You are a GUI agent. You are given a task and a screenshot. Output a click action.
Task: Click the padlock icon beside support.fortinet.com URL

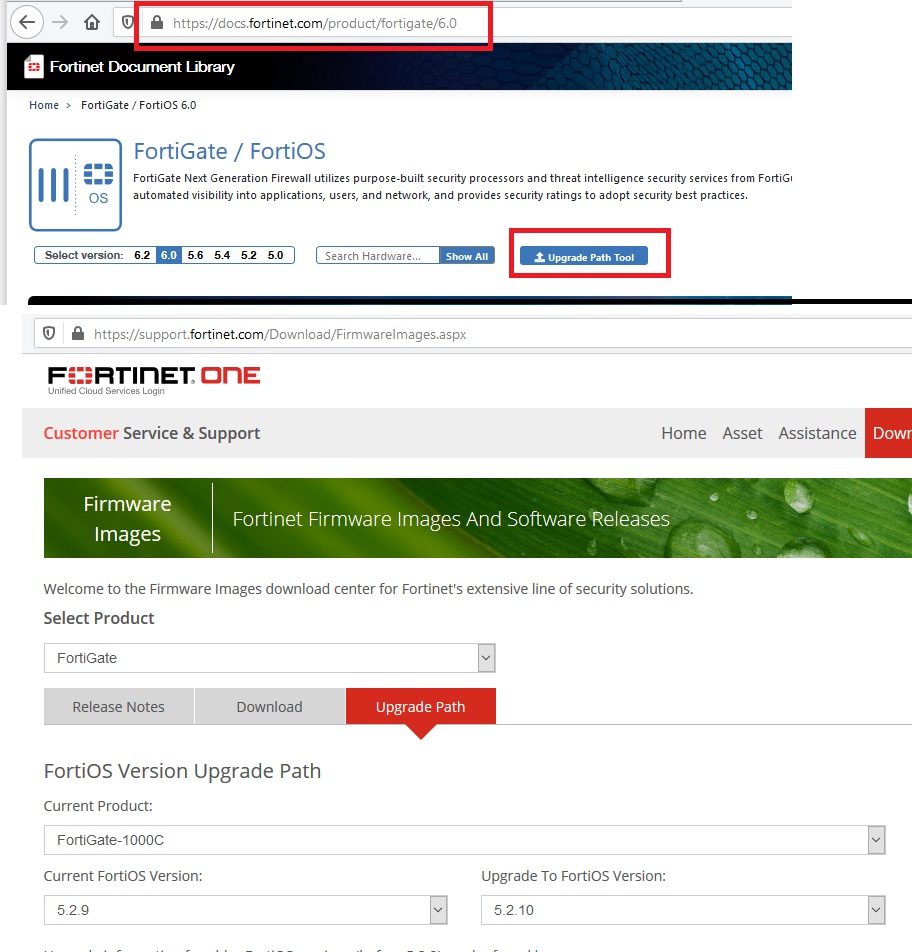coord(78,333)
